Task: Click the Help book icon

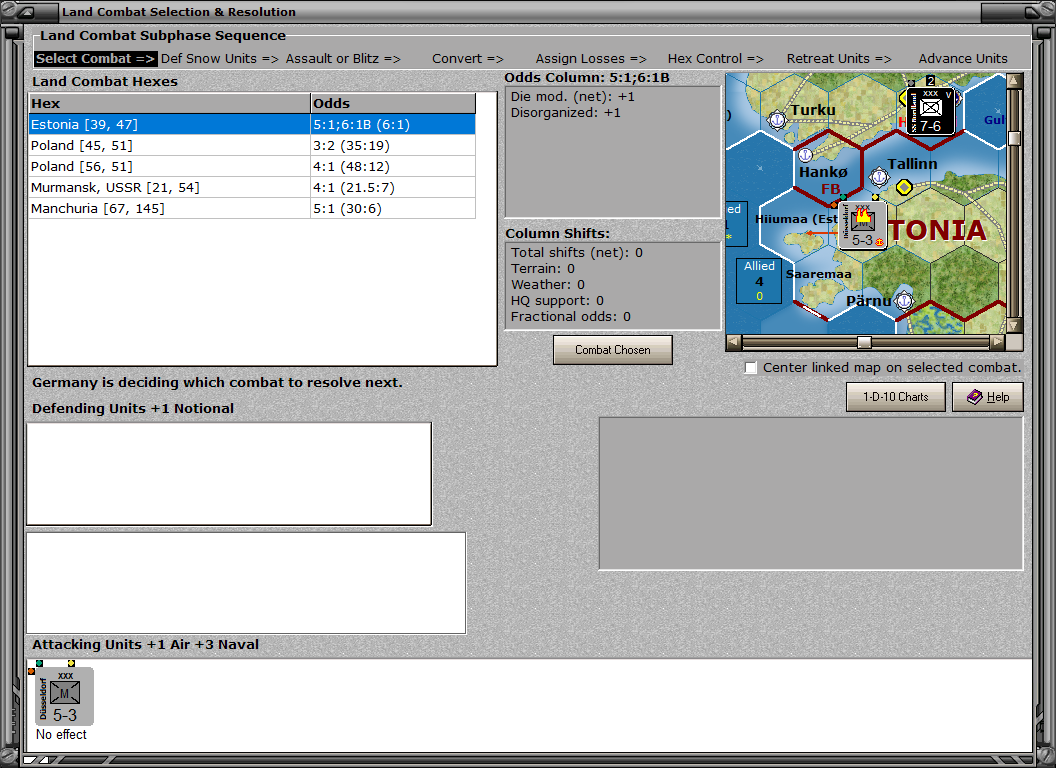Action: [x=975, y=397]
